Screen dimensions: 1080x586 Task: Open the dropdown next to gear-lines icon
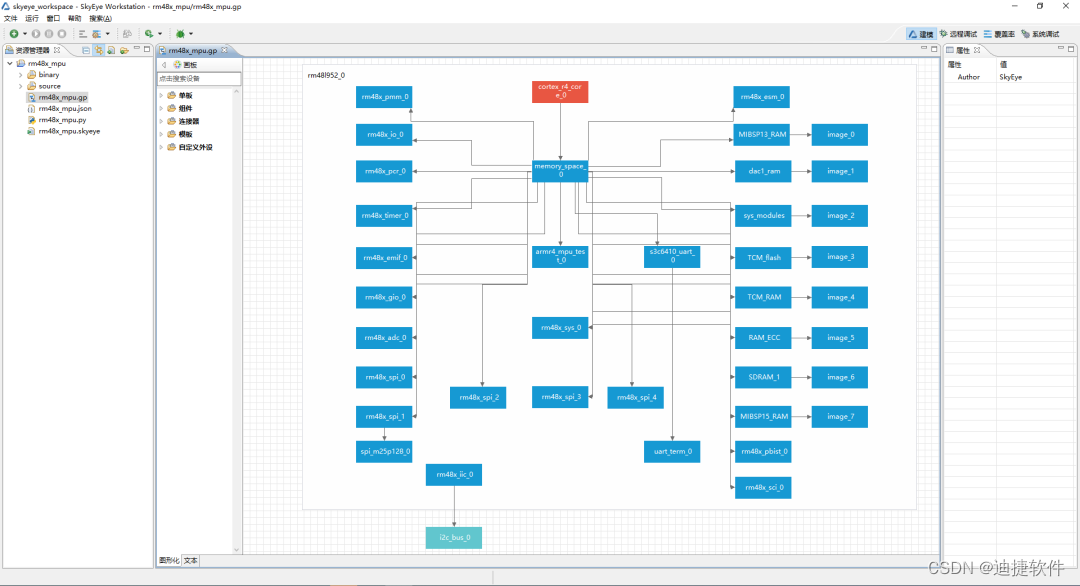pos(107,34)
